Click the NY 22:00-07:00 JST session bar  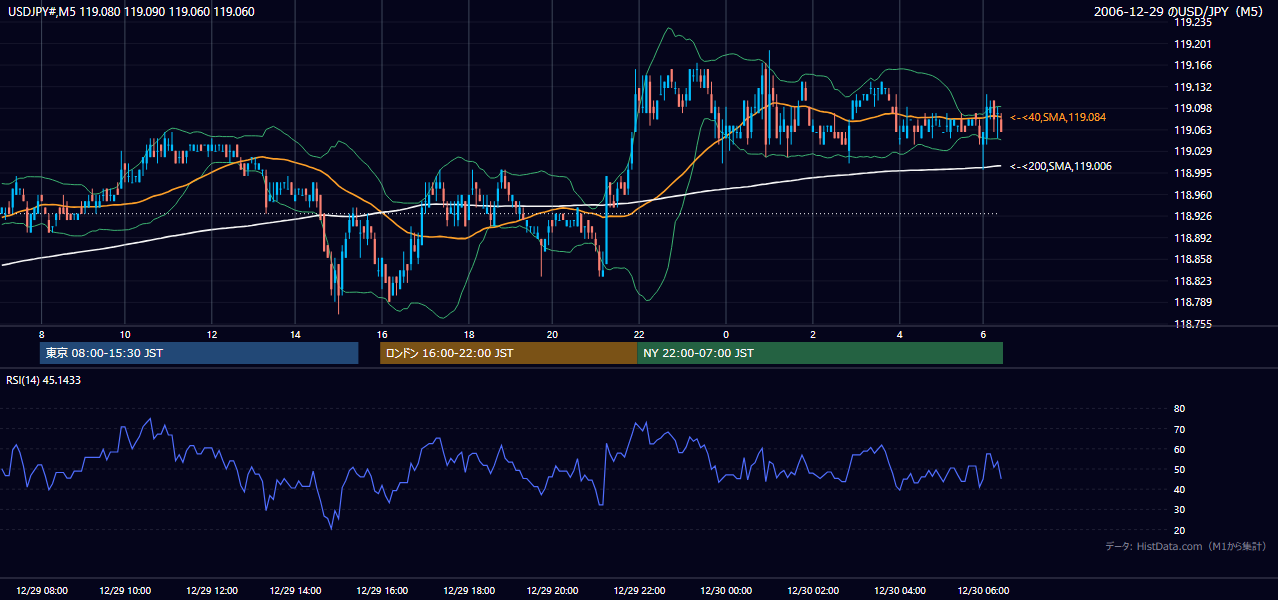[820, 353]
